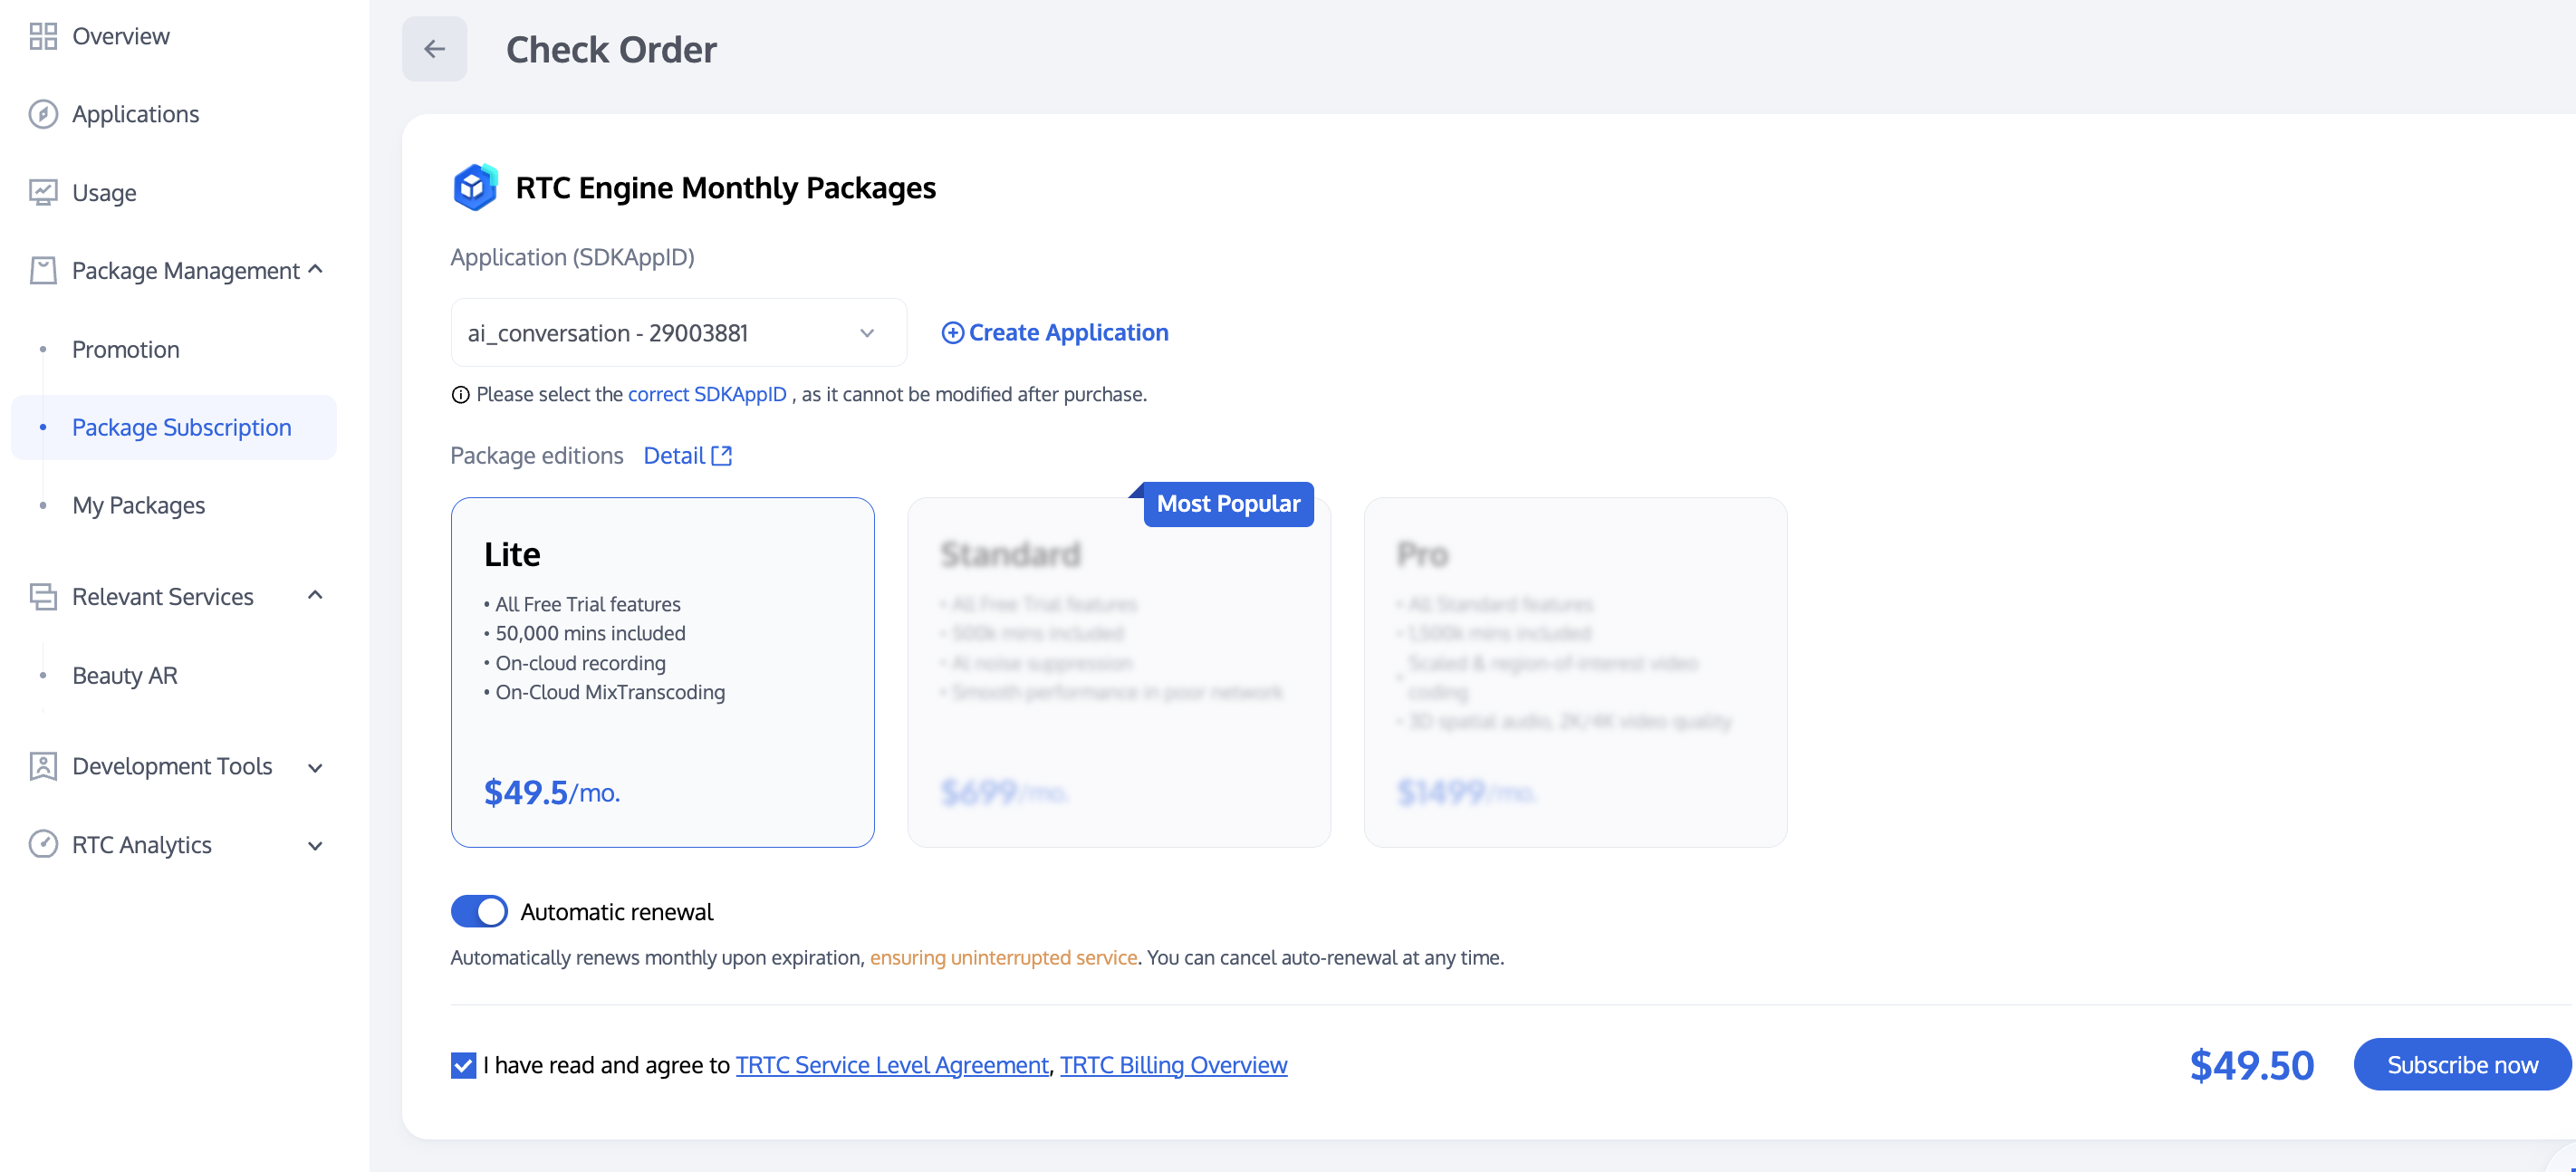Click the Development Tools icon
Viewport: 2576px width, 1172px height.
pyautogui.click(x=43, y=766)
